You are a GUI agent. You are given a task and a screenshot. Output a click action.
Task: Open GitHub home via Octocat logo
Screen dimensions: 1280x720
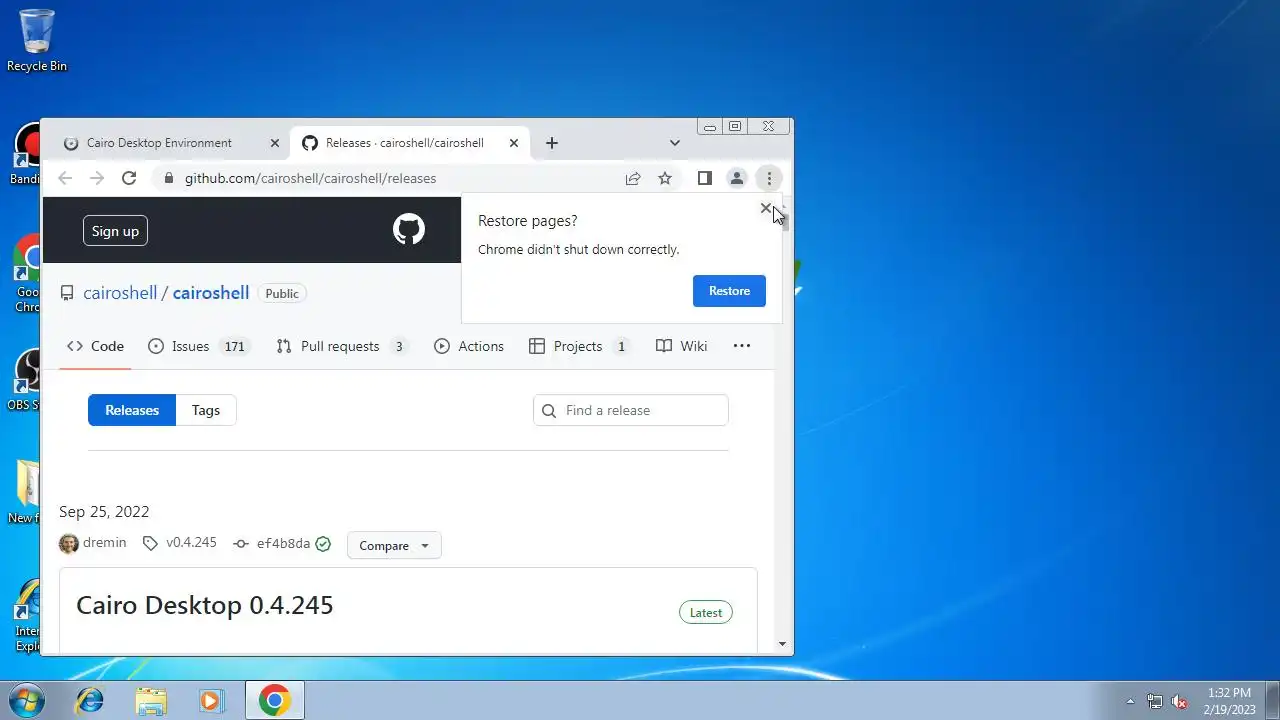[409, 230]
